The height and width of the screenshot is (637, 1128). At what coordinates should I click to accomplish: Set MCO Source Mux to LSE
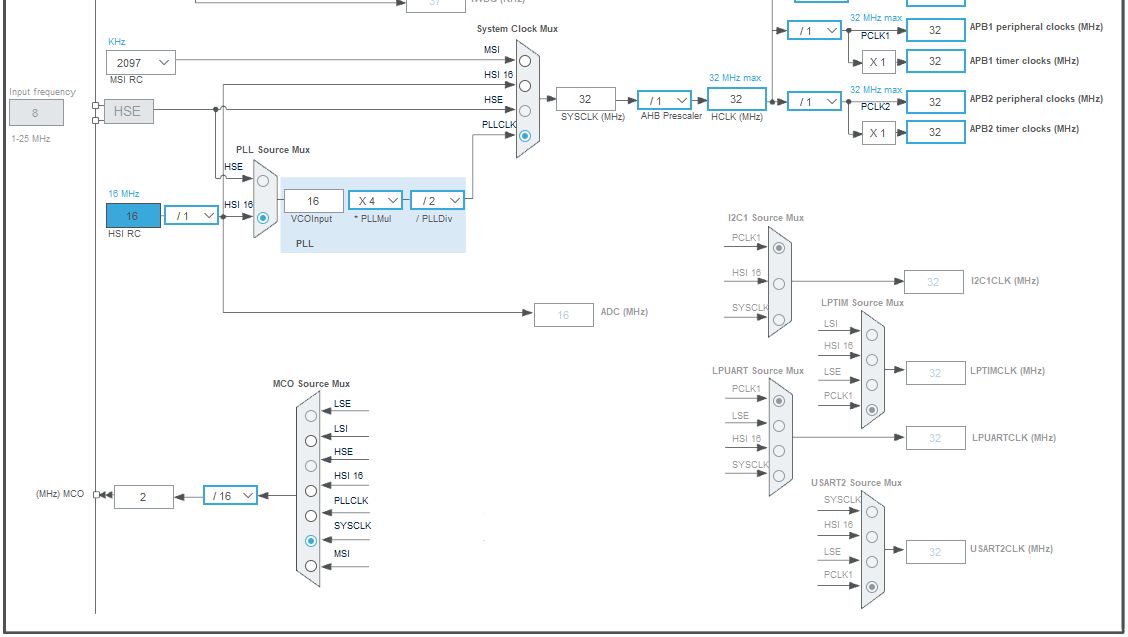click(x=311, y=416)
